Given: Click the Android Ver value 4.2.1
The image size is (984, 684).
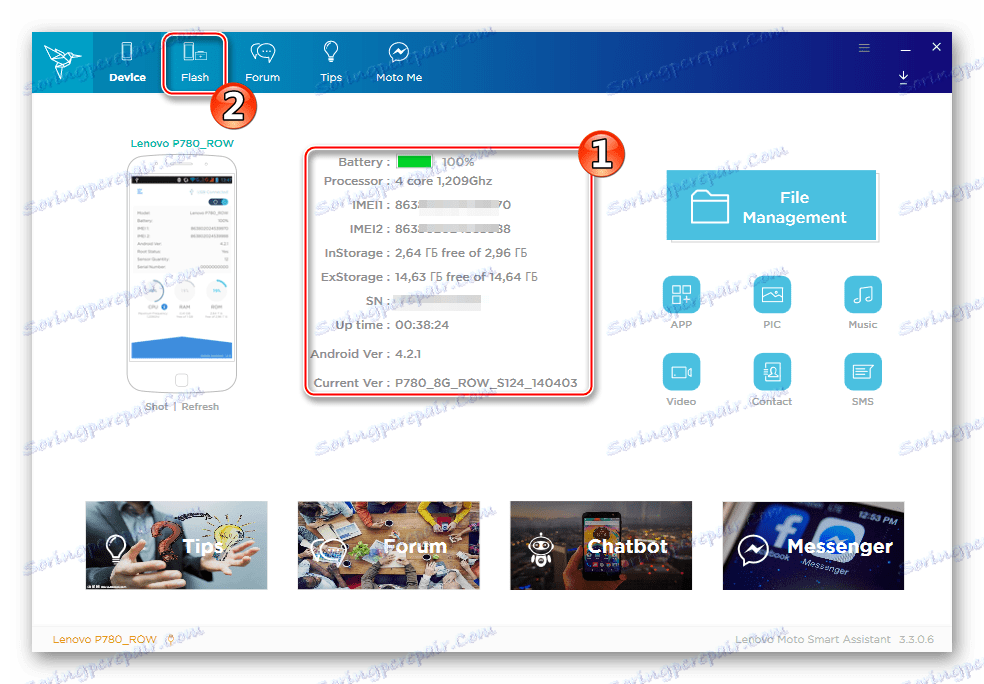Looking at the screenshot, I should pyautogui.click(x=408, y=354).
